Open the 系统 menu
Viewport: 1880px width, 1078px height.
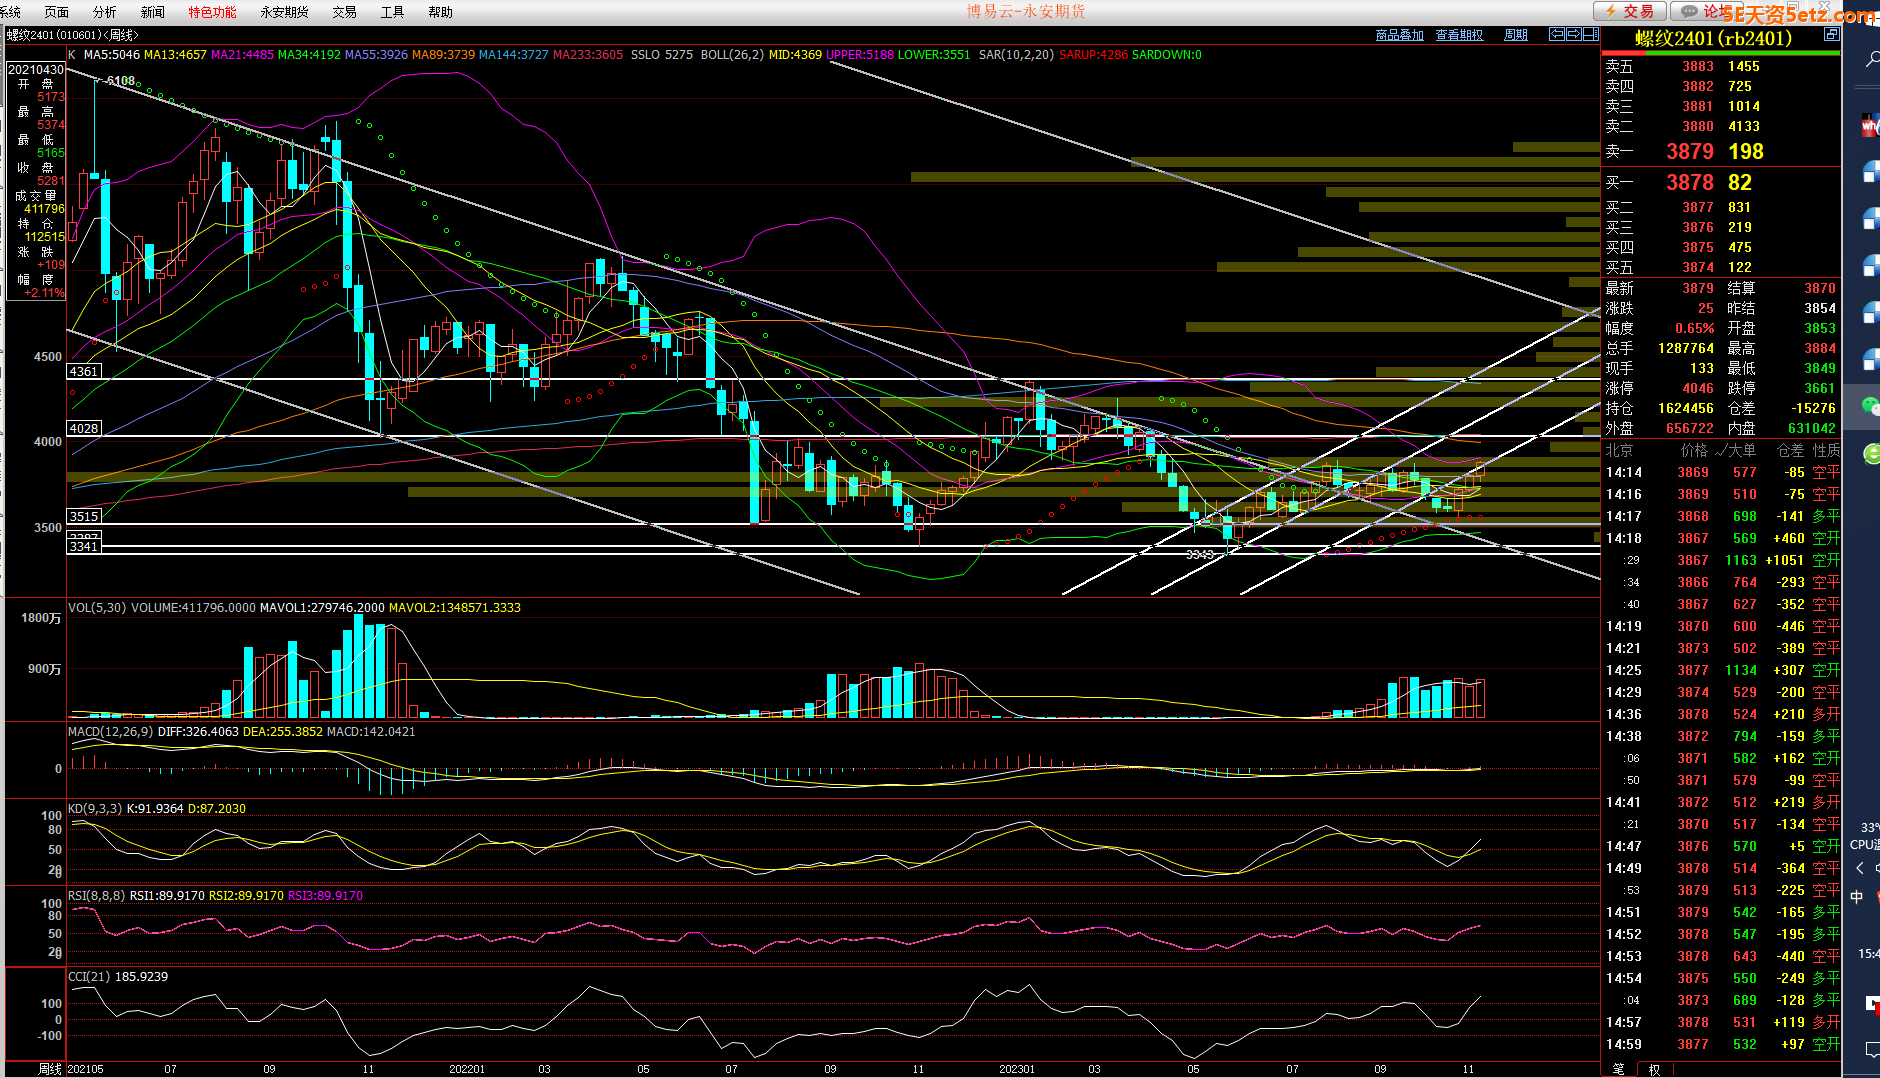click(x=10, y=12)
